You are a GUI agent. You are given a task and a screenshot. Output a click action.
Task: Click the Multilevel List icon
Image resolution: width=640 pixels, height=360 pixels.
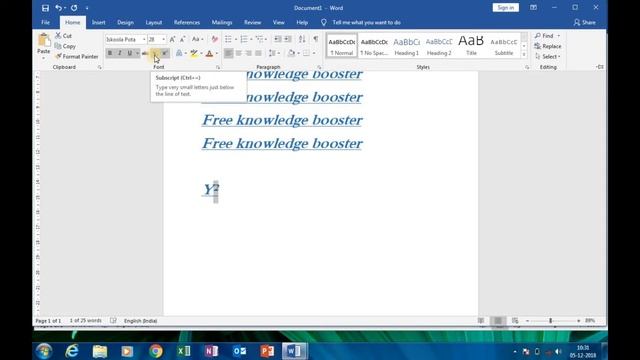coord(259,39)
